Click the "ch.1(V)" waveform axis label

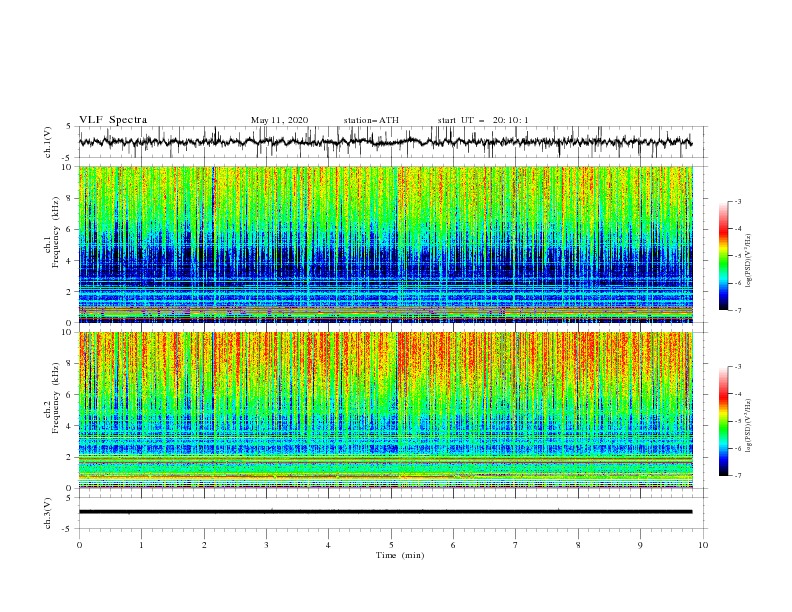click(48, 142)
